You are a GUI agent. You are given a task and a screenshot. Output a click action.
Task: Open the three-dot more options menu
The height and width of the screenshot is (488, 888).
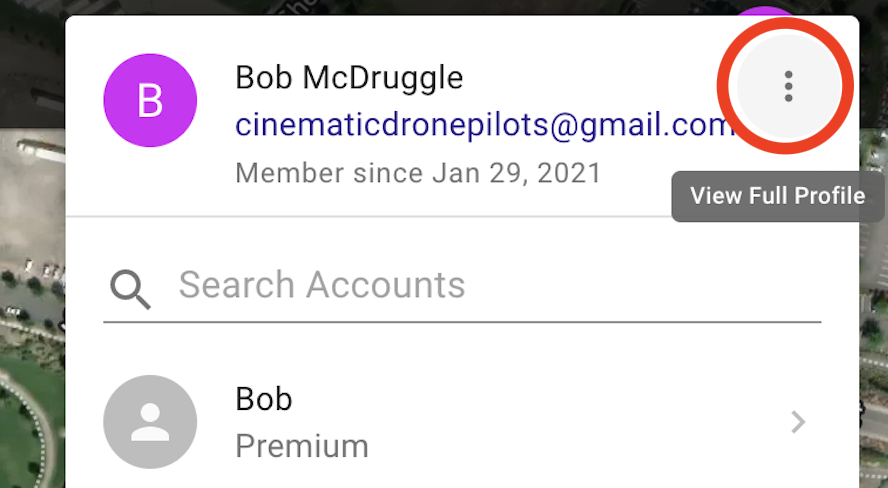(787, 86)
